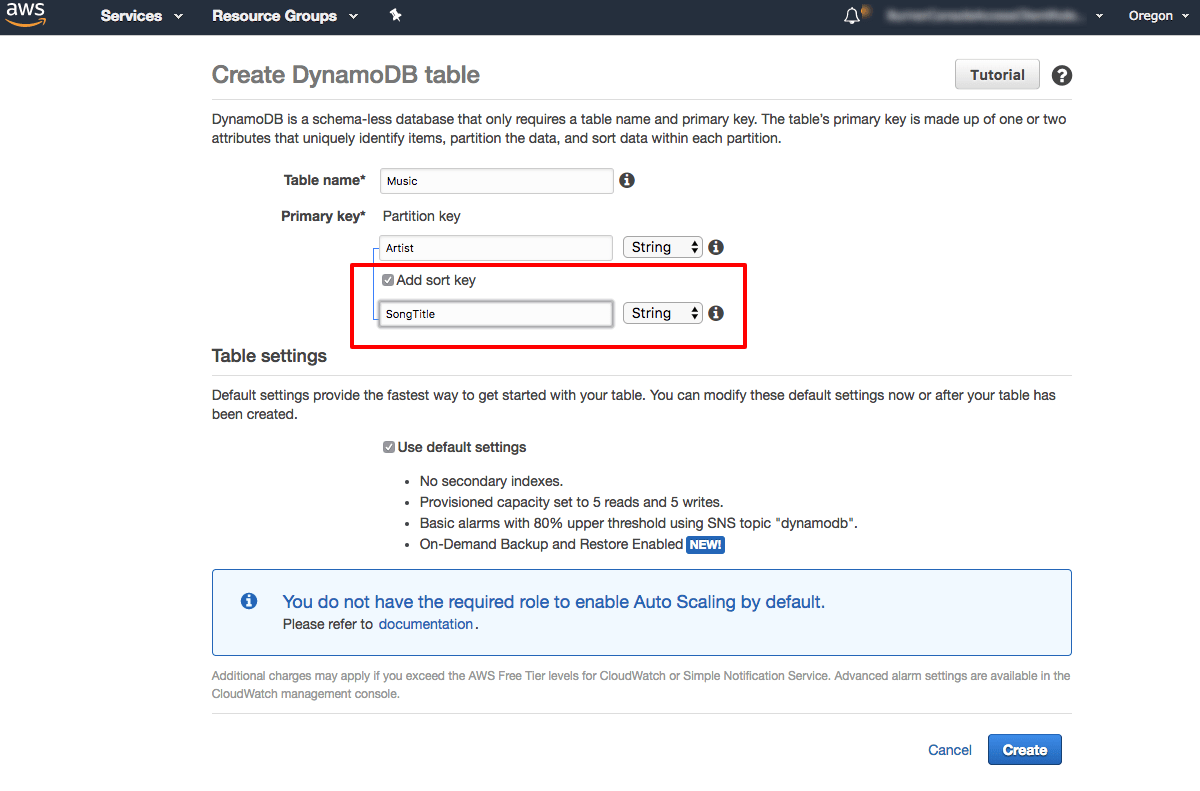Viewport: 1200px width, 791px height.
Task: Click the text 'No secondary indexes.'
Action: pyautogui.click(x=491, y=481)
